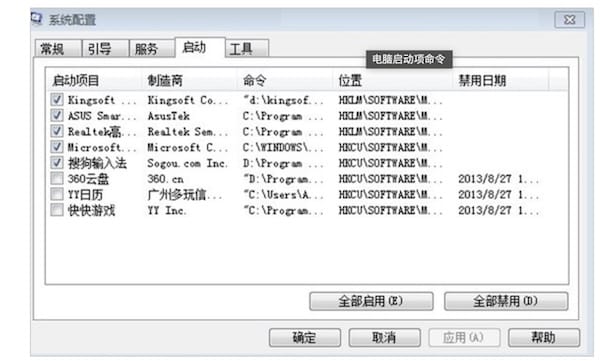Viewport: 600px width, 361px height.
Task: Select the Microsoft C... manufacturer cell
Action: coord(188,147)
